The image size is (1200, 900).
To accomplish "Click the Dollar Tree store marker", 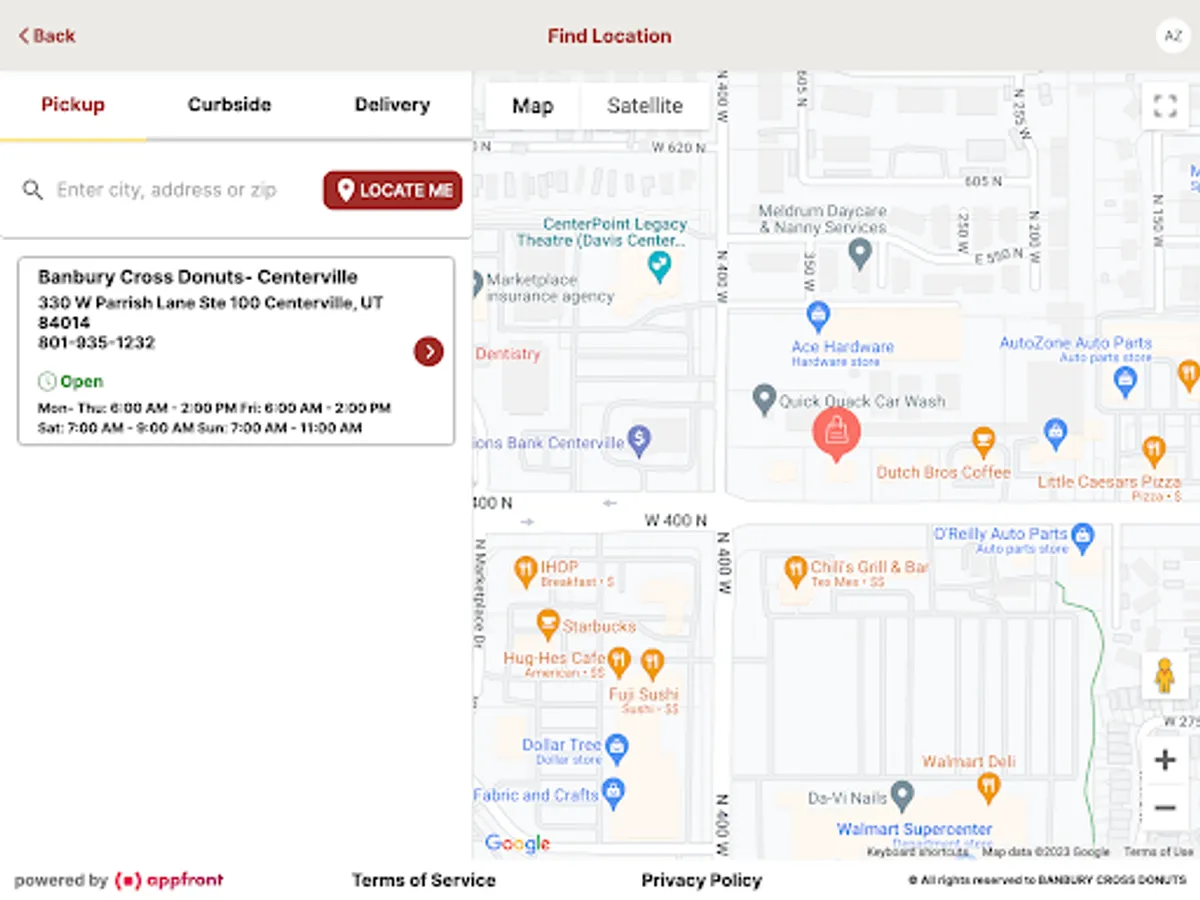I will 617,746.
